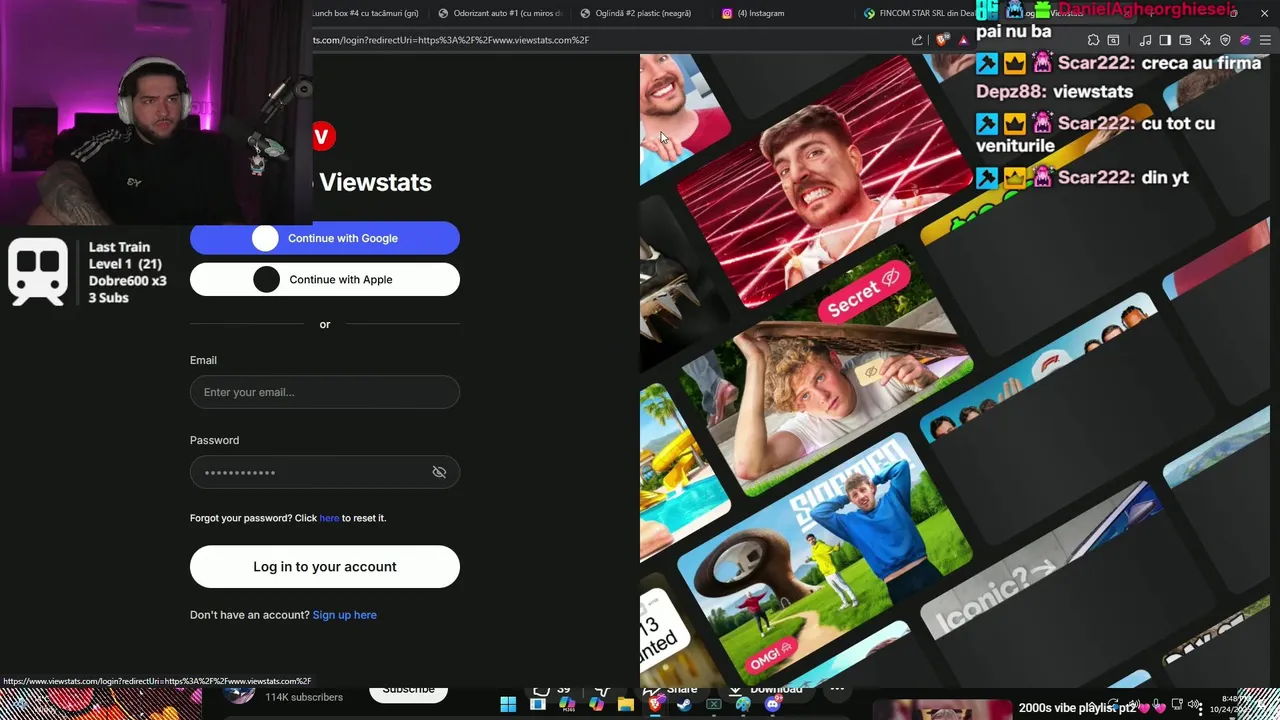This screenshot has height=720, width=1280.
Task: Open the browser media control music icon
Action: [1146, 40]
